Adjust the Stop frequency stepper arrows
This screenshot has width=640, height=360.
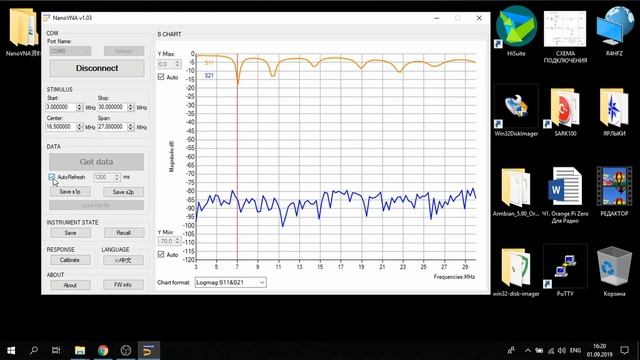[x=131, y=107]
